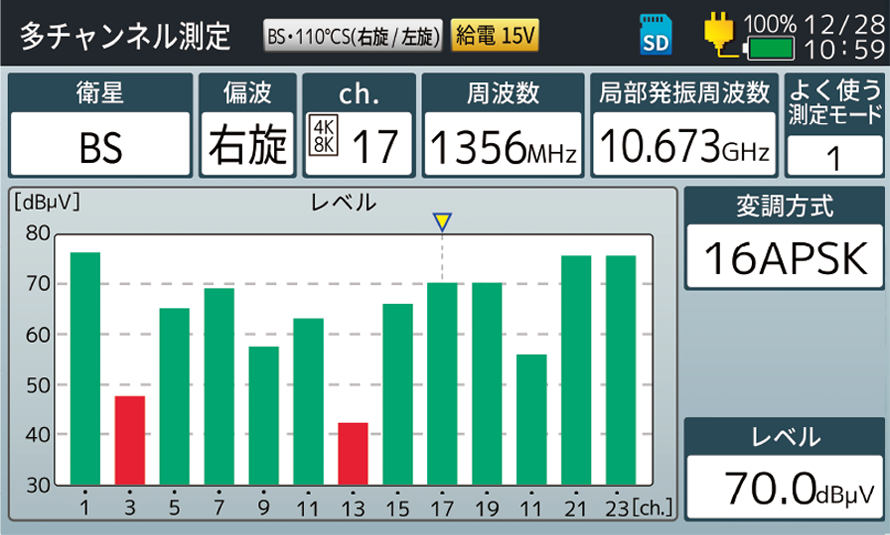Tap the blue SD card icon
The width and height of the screenshot is (890, 535).
[x=655, y=37]
